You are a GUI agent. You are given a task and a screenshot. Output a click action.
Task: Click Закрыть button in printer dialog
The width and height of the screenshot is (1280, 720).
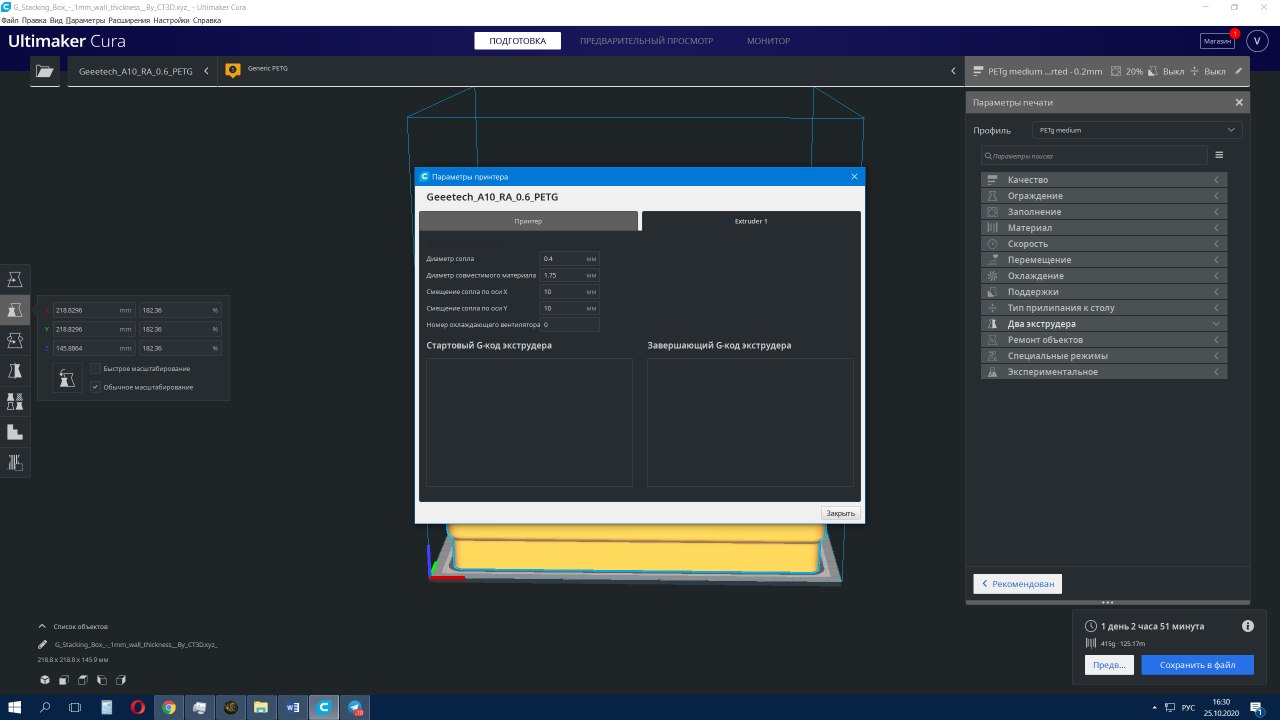pyautogui.click(x=840, y=513)
